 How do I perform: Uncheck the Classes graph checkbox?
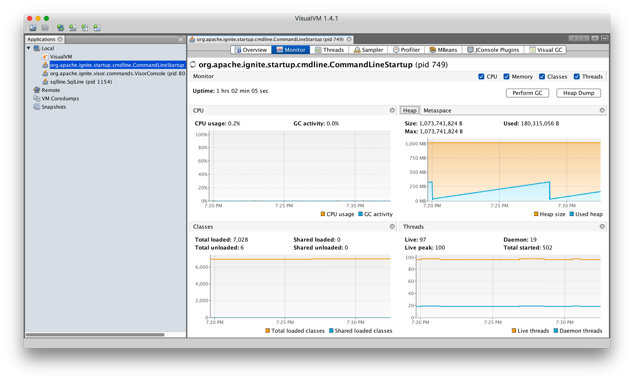[542, 76]
